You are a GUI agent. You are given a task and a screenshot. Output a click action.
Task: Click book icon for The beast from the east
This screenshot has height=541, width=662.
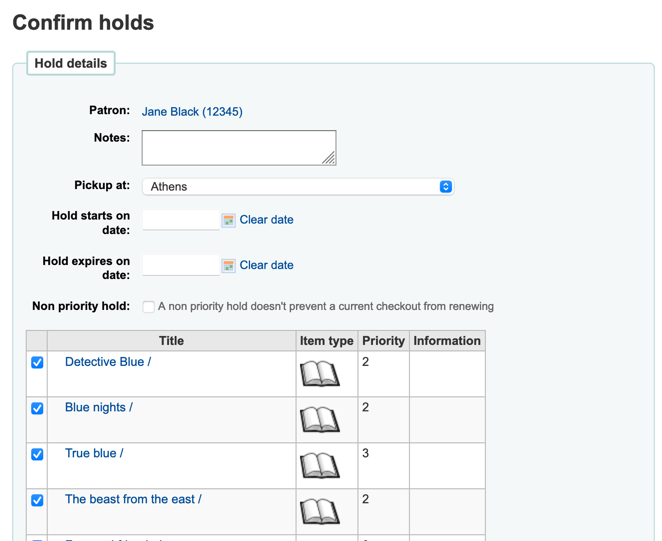[x=320, y=512]
